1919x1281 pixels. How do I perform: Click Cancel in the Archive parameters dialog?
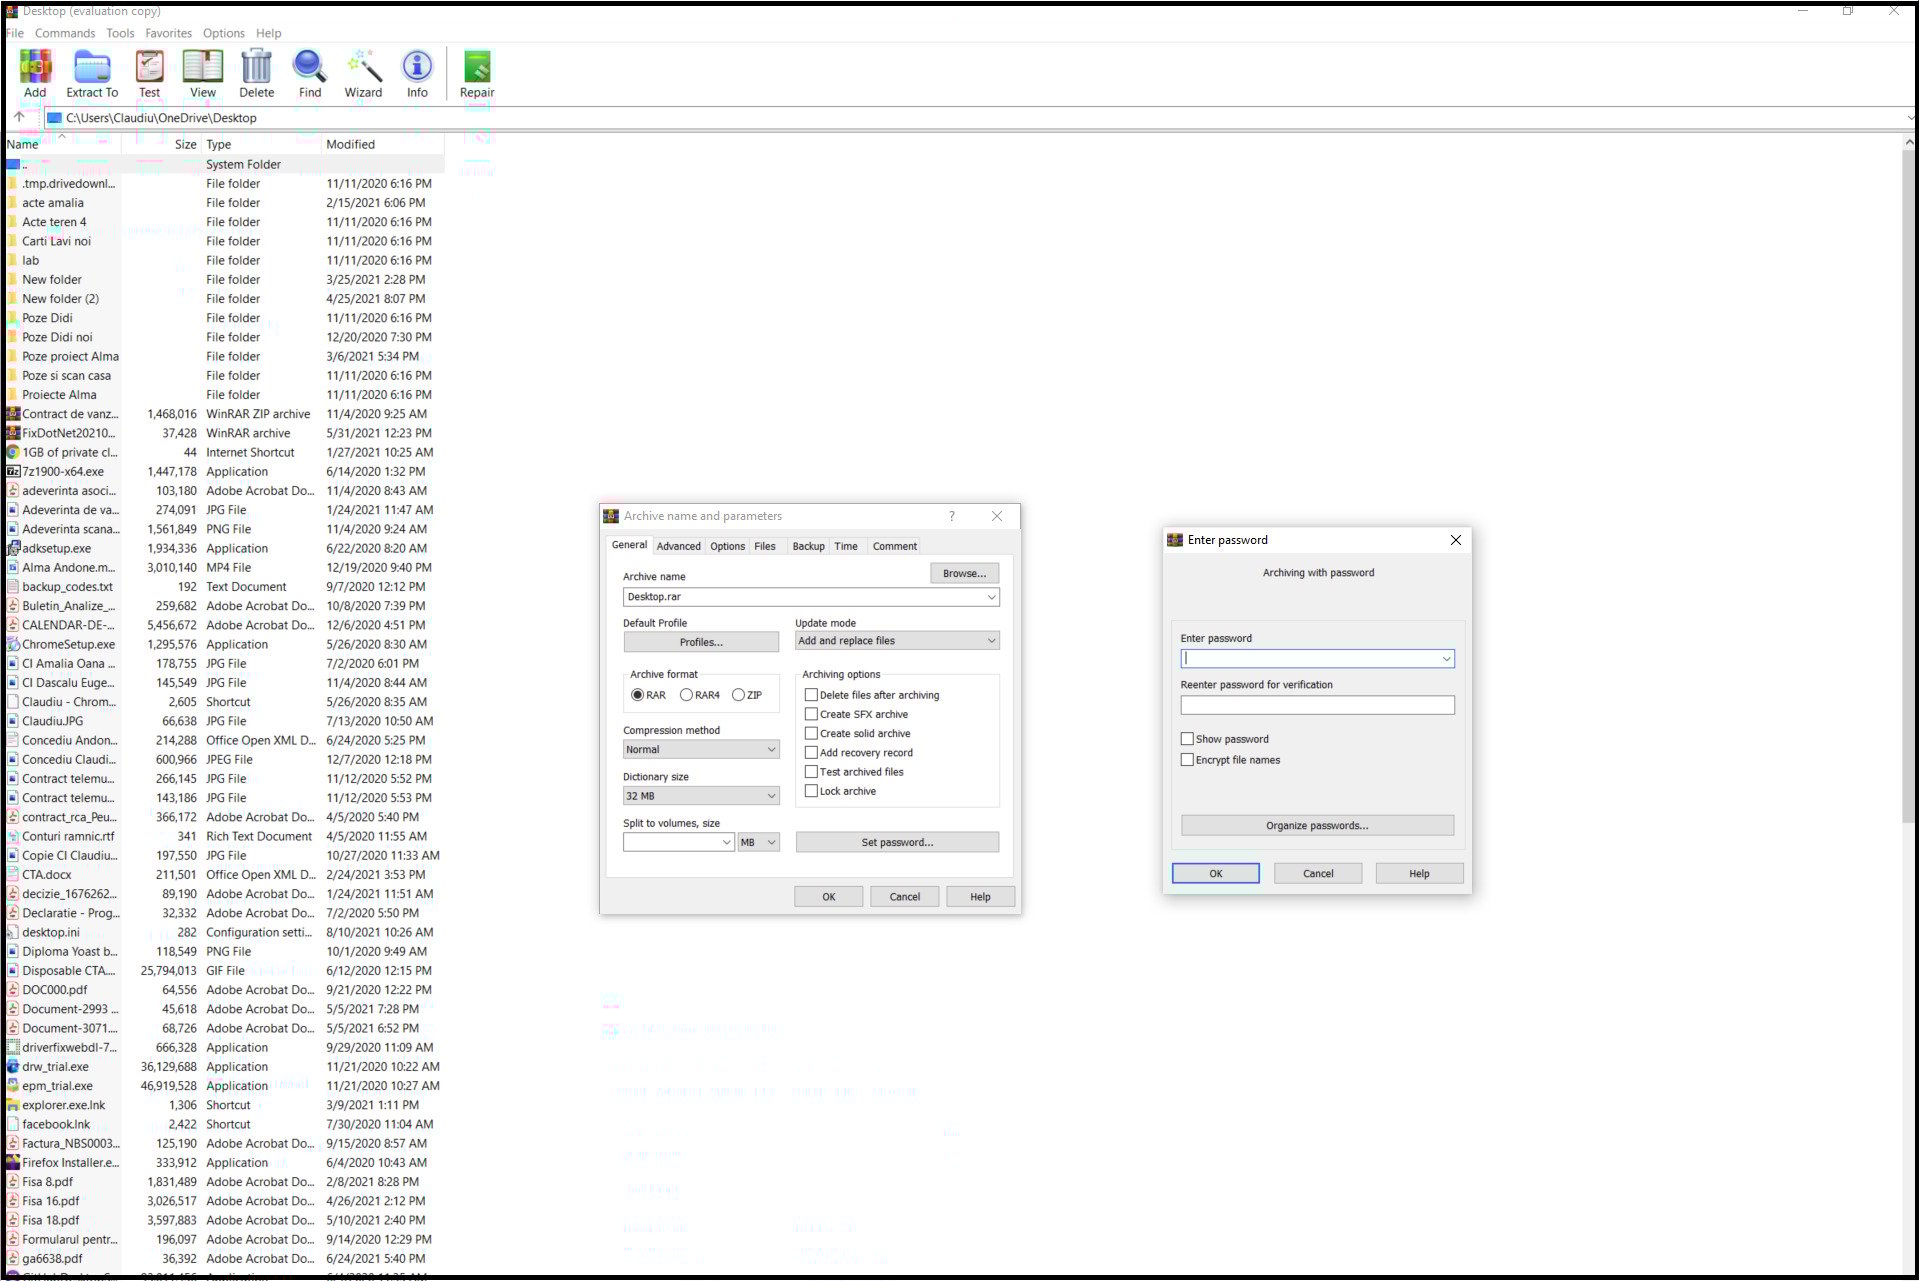pos(904,897)
